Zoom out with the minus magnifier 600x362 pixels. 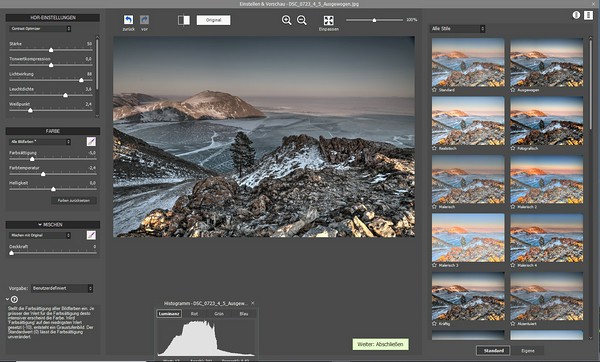pos(302,20)
